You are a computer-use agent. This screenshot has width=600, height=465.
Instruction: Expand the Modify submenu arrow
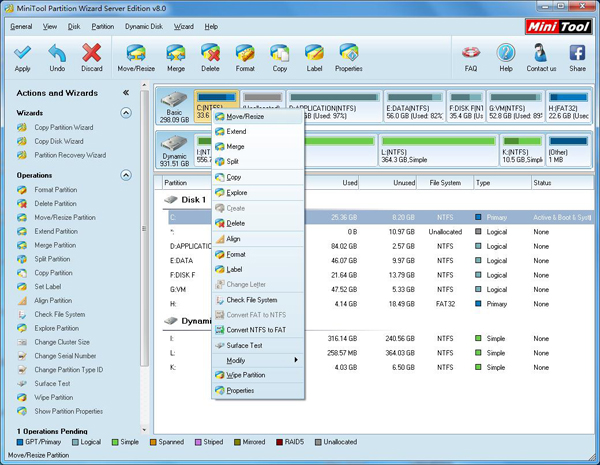[296, 360]
